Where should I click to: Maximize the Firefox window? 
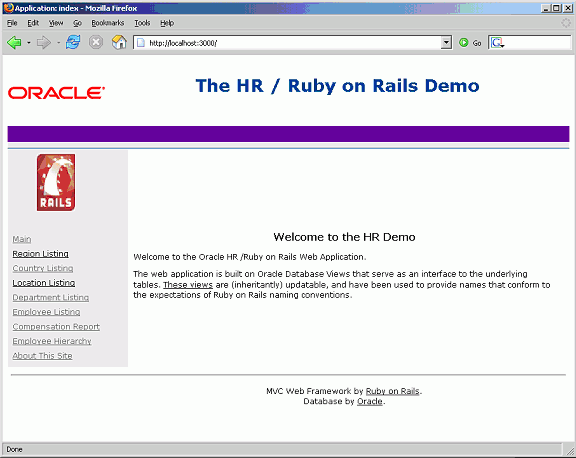(x=557, y=8)
